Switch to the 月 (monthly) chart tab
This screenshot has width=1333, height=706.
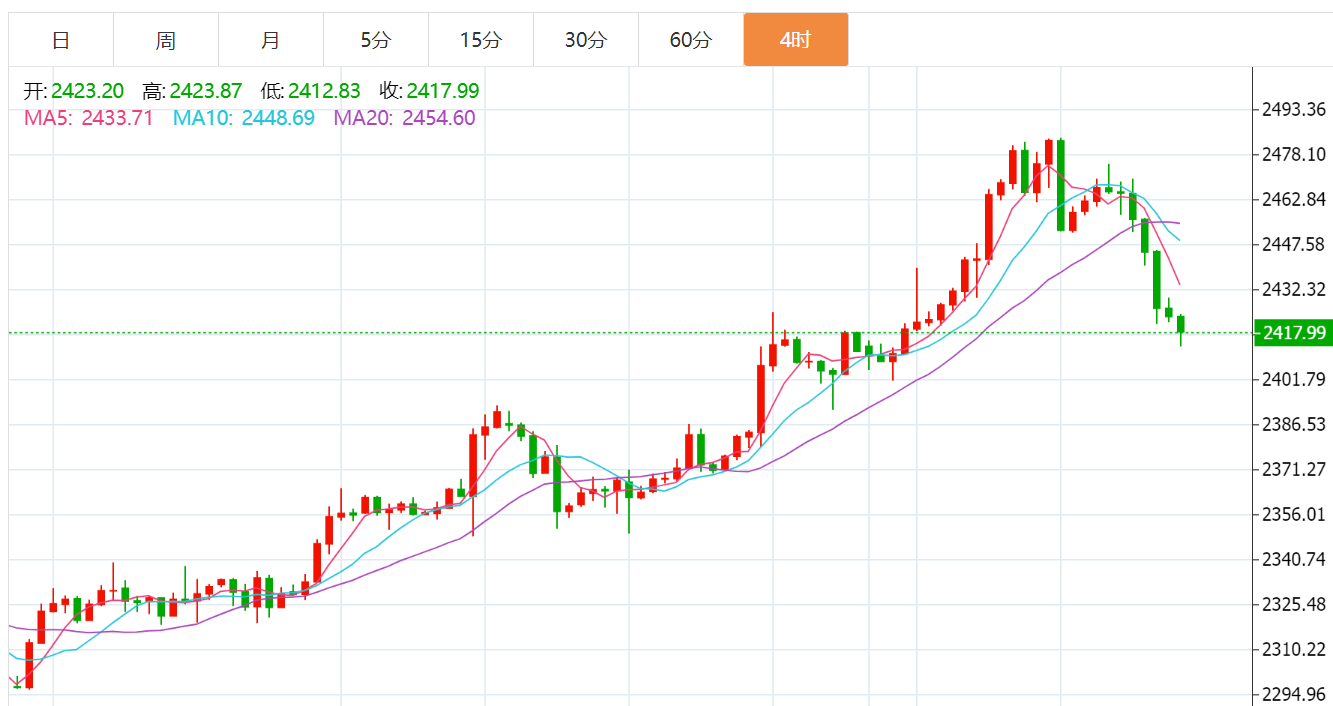271,40
